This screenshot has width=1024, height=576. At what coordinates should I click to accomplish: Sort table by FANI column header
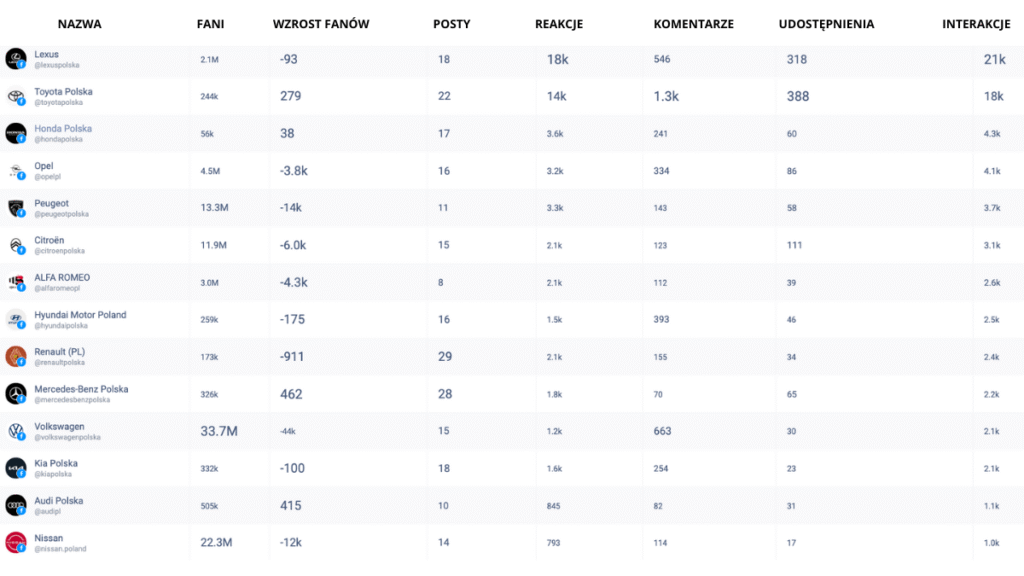[210, 24]
